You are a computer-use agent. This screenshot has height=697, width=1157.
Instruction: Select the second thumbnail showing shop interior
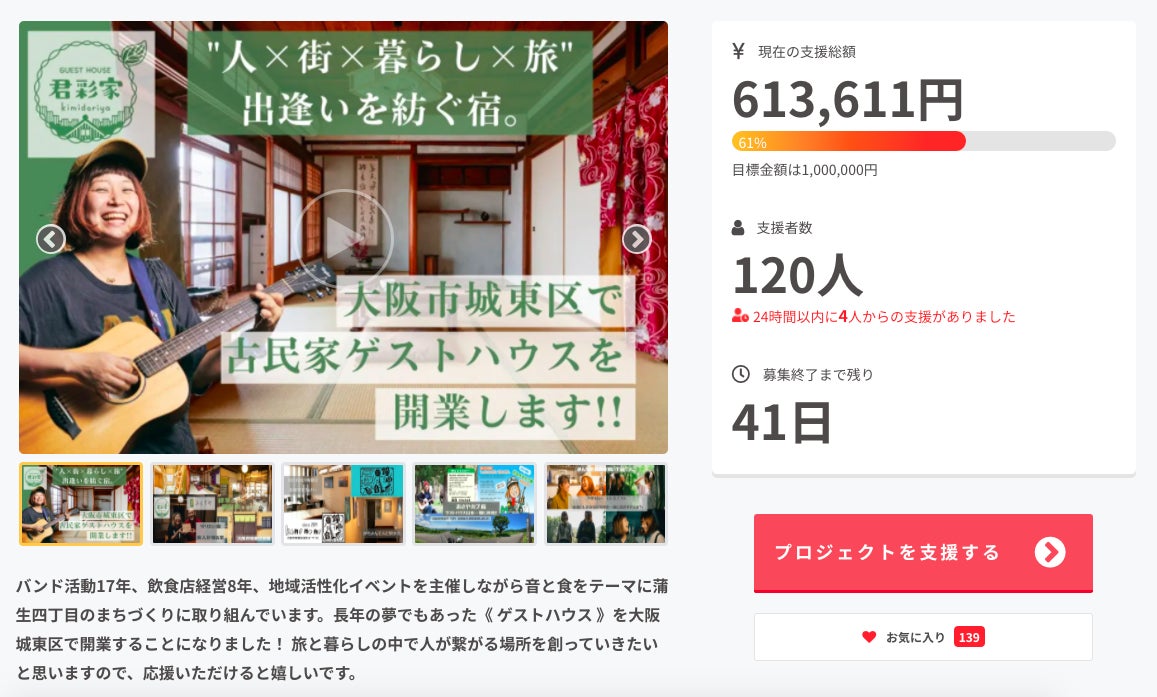pos(212,504)
